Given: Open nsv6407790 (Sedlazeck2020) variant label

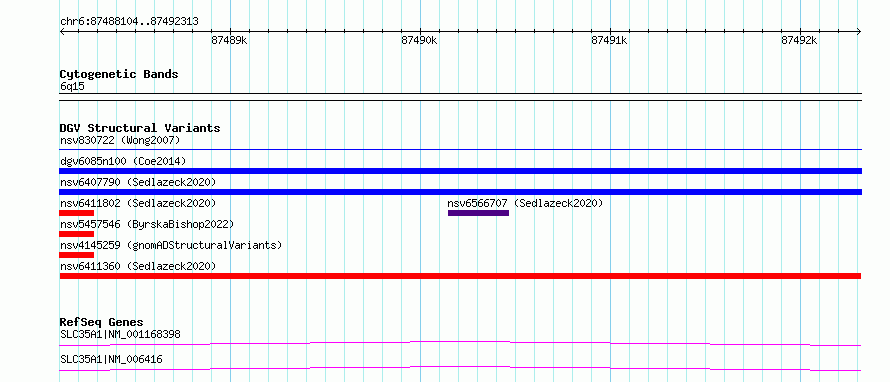Looking at the screenshot, I should (138, 182).
